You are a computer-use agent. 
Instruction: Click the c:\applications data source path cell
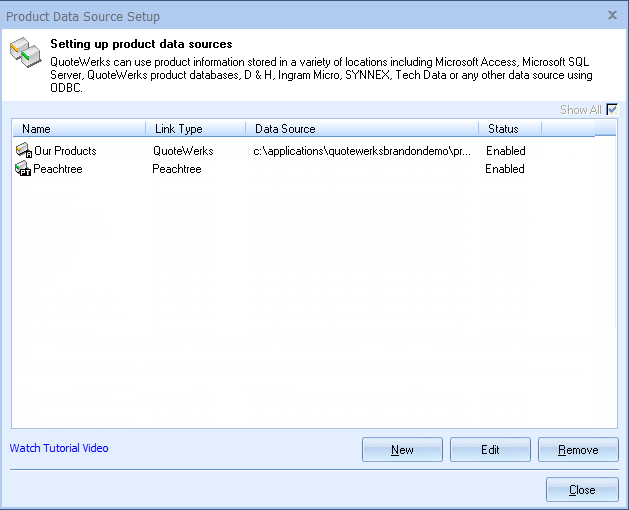click(362, 151)
